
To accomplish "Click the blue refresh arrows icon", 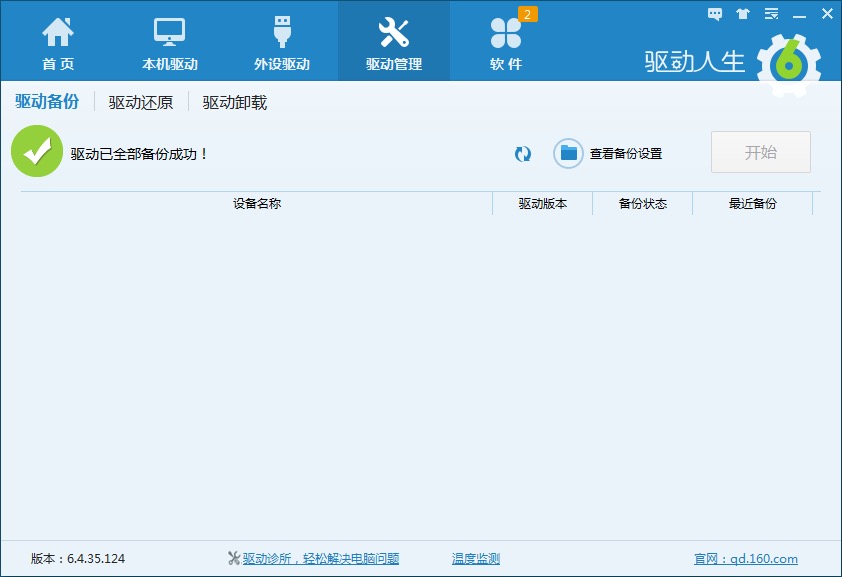I will click(523, 154).
